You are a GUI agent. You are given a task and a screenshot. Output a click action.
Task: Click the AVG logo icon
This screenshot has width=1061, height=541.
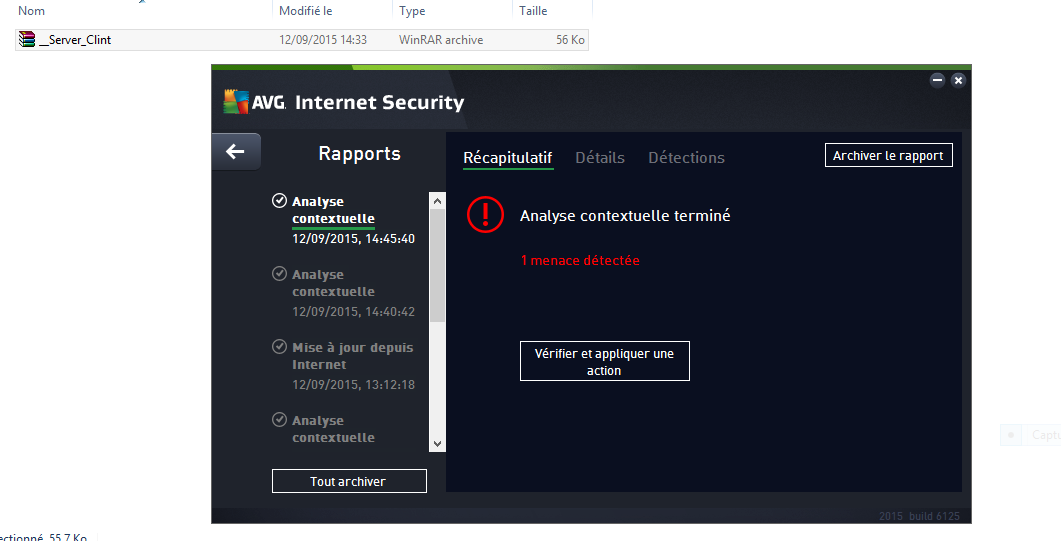pos(235,101)
